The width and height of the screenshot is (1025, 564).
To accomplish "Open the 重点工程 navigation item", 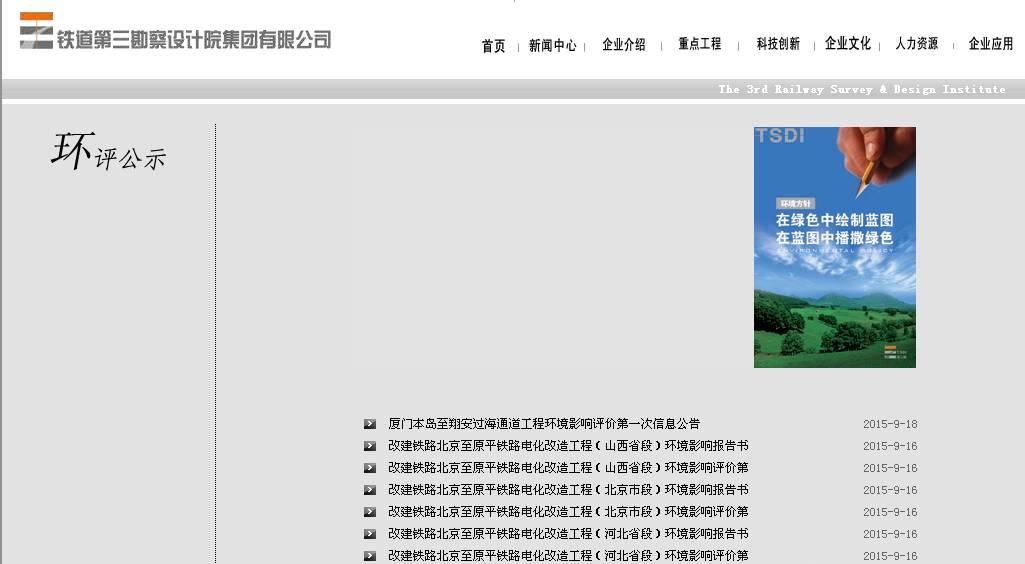I will tap(699, 44).
